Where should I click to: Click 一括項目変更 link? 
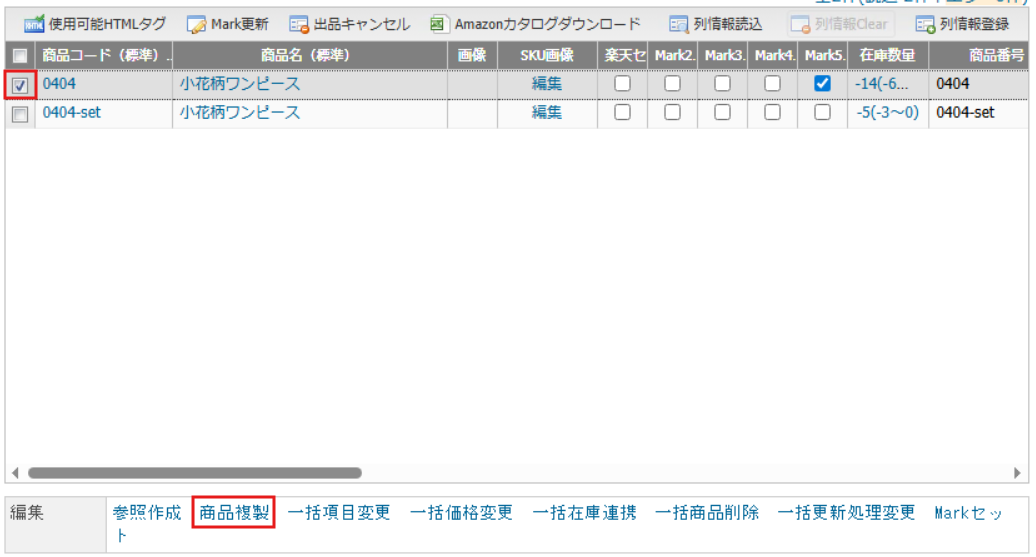[x=339, y=513]
